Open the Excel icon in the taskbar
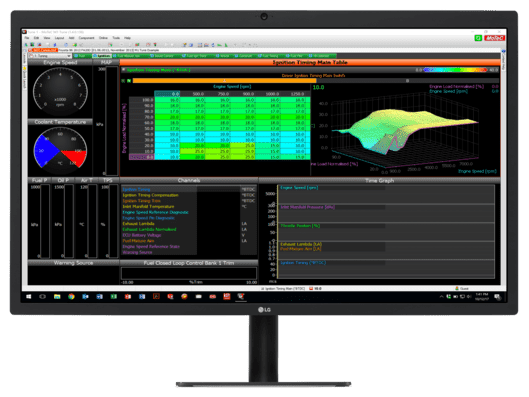Image resolution: width=529 pixels, height=397 pixels. click(114, 296)
